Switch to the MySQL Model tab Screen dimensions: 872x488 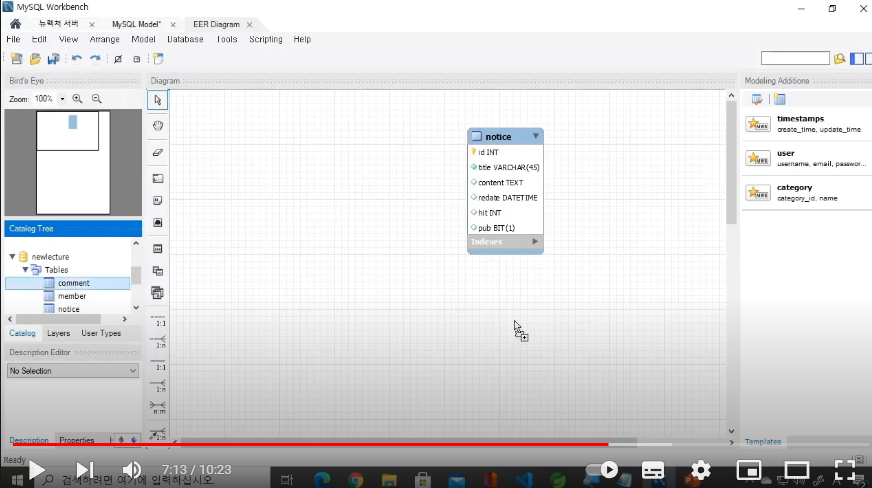[x=136, y=24]
